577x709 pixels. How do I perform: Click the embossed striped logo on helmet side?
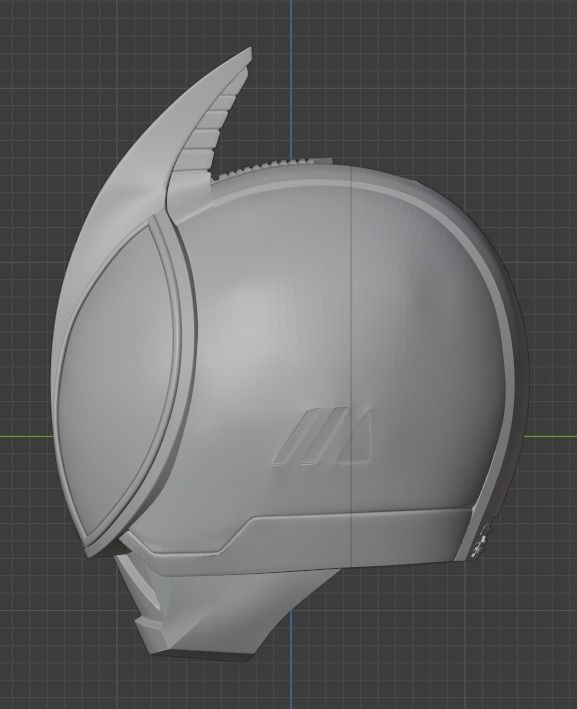[322, 437]
